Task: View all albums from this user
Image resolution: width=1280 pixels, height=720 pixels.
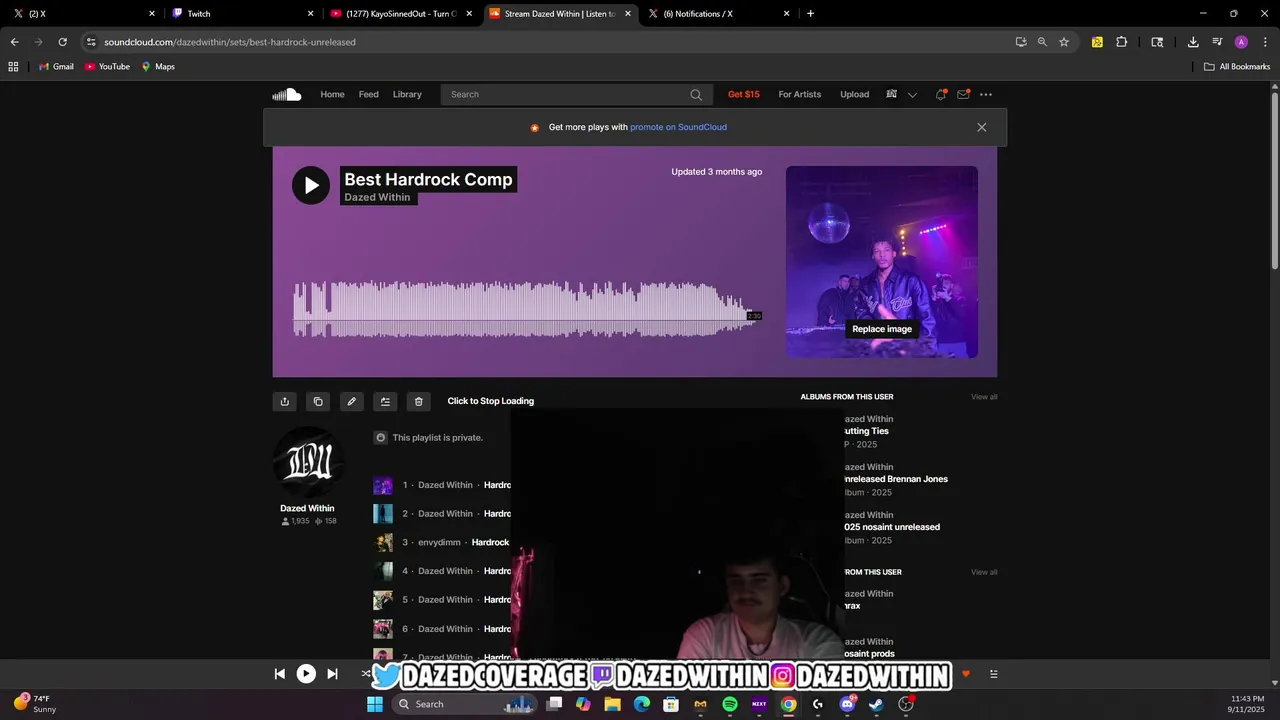Action: point(984,397)
